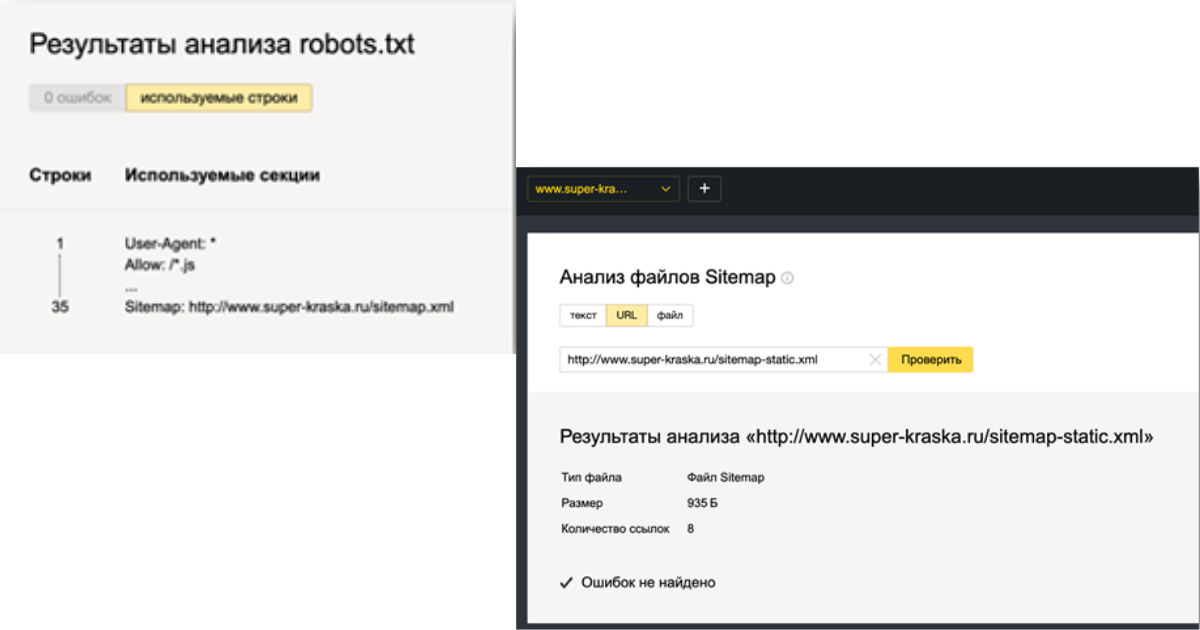The image size is (1200, 630).
Task: Open the www.super-kra... site selector dropdown
Action: [603, 189]
